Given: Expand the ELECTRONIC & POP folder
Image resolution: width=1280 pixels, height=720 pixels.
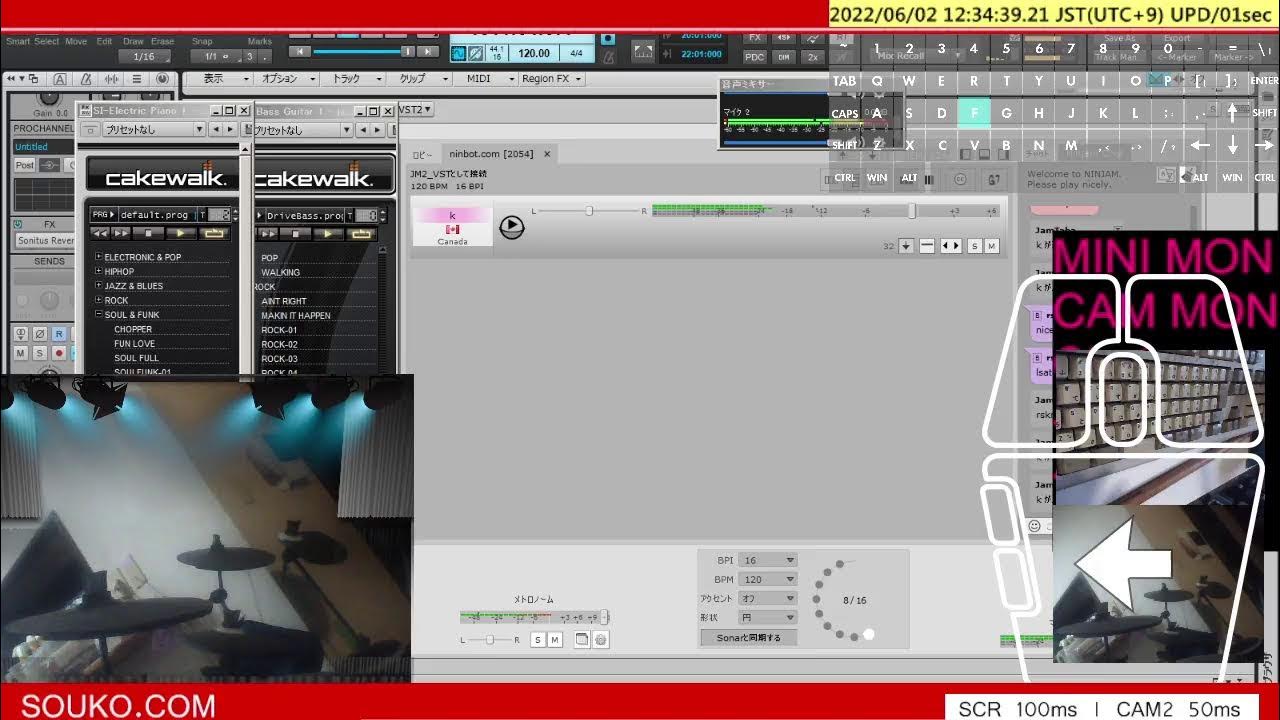Looking at the screenshot, I should pyautogui.click(x=98, y=257).
